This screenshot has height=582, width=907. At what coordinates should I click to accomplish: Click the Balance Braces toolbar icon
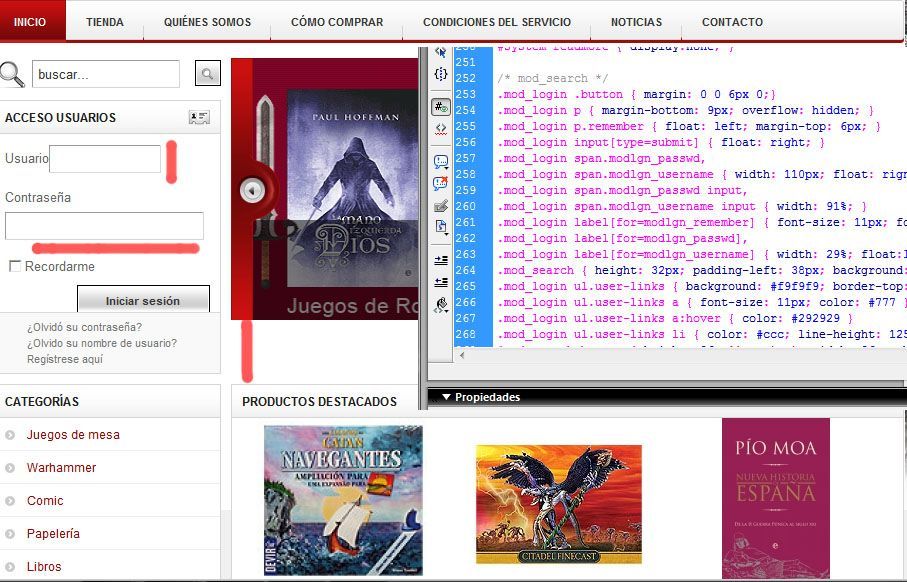tap(441, 74)
